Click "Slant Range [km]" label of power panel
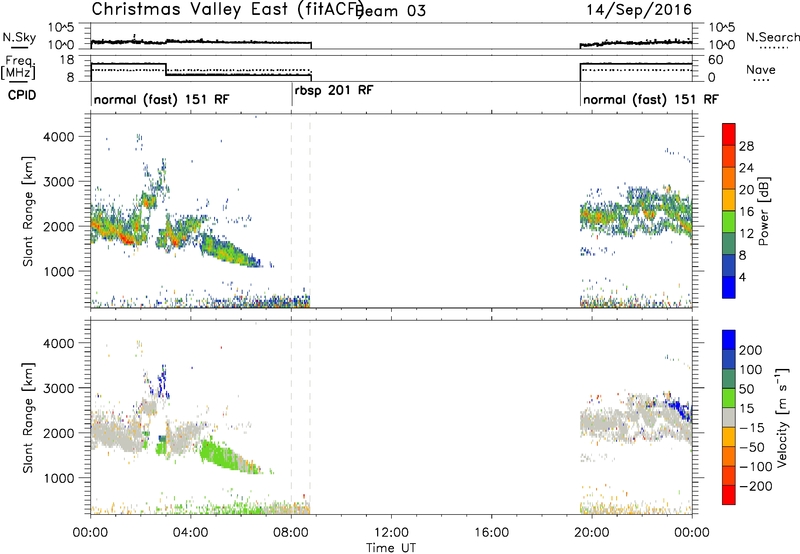This screenshot has height=554, width=800. pyautogui.click(x=28, y=211)
